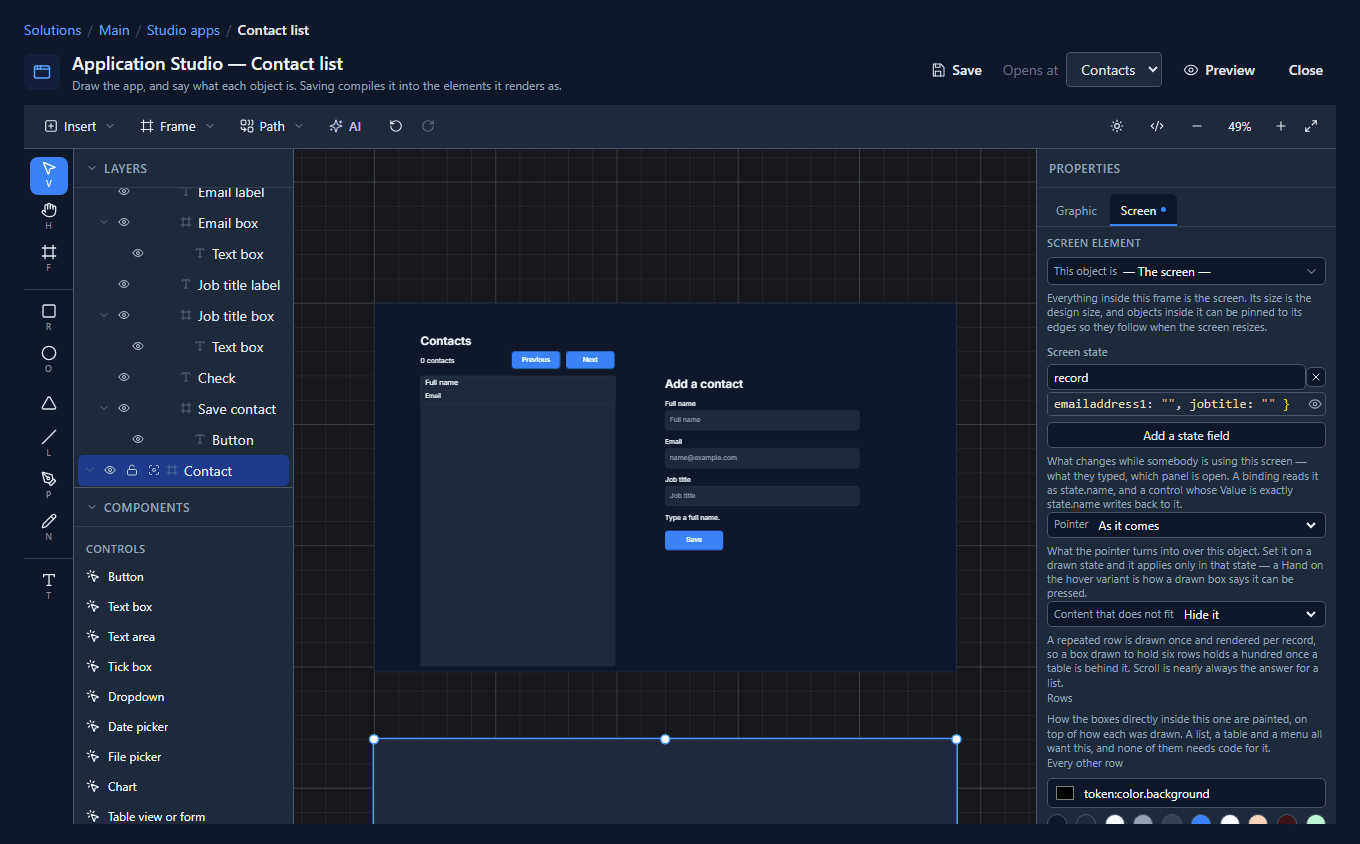
Task: Open 'Content that does not fit' dropdown
Action: coord(1186,614)
